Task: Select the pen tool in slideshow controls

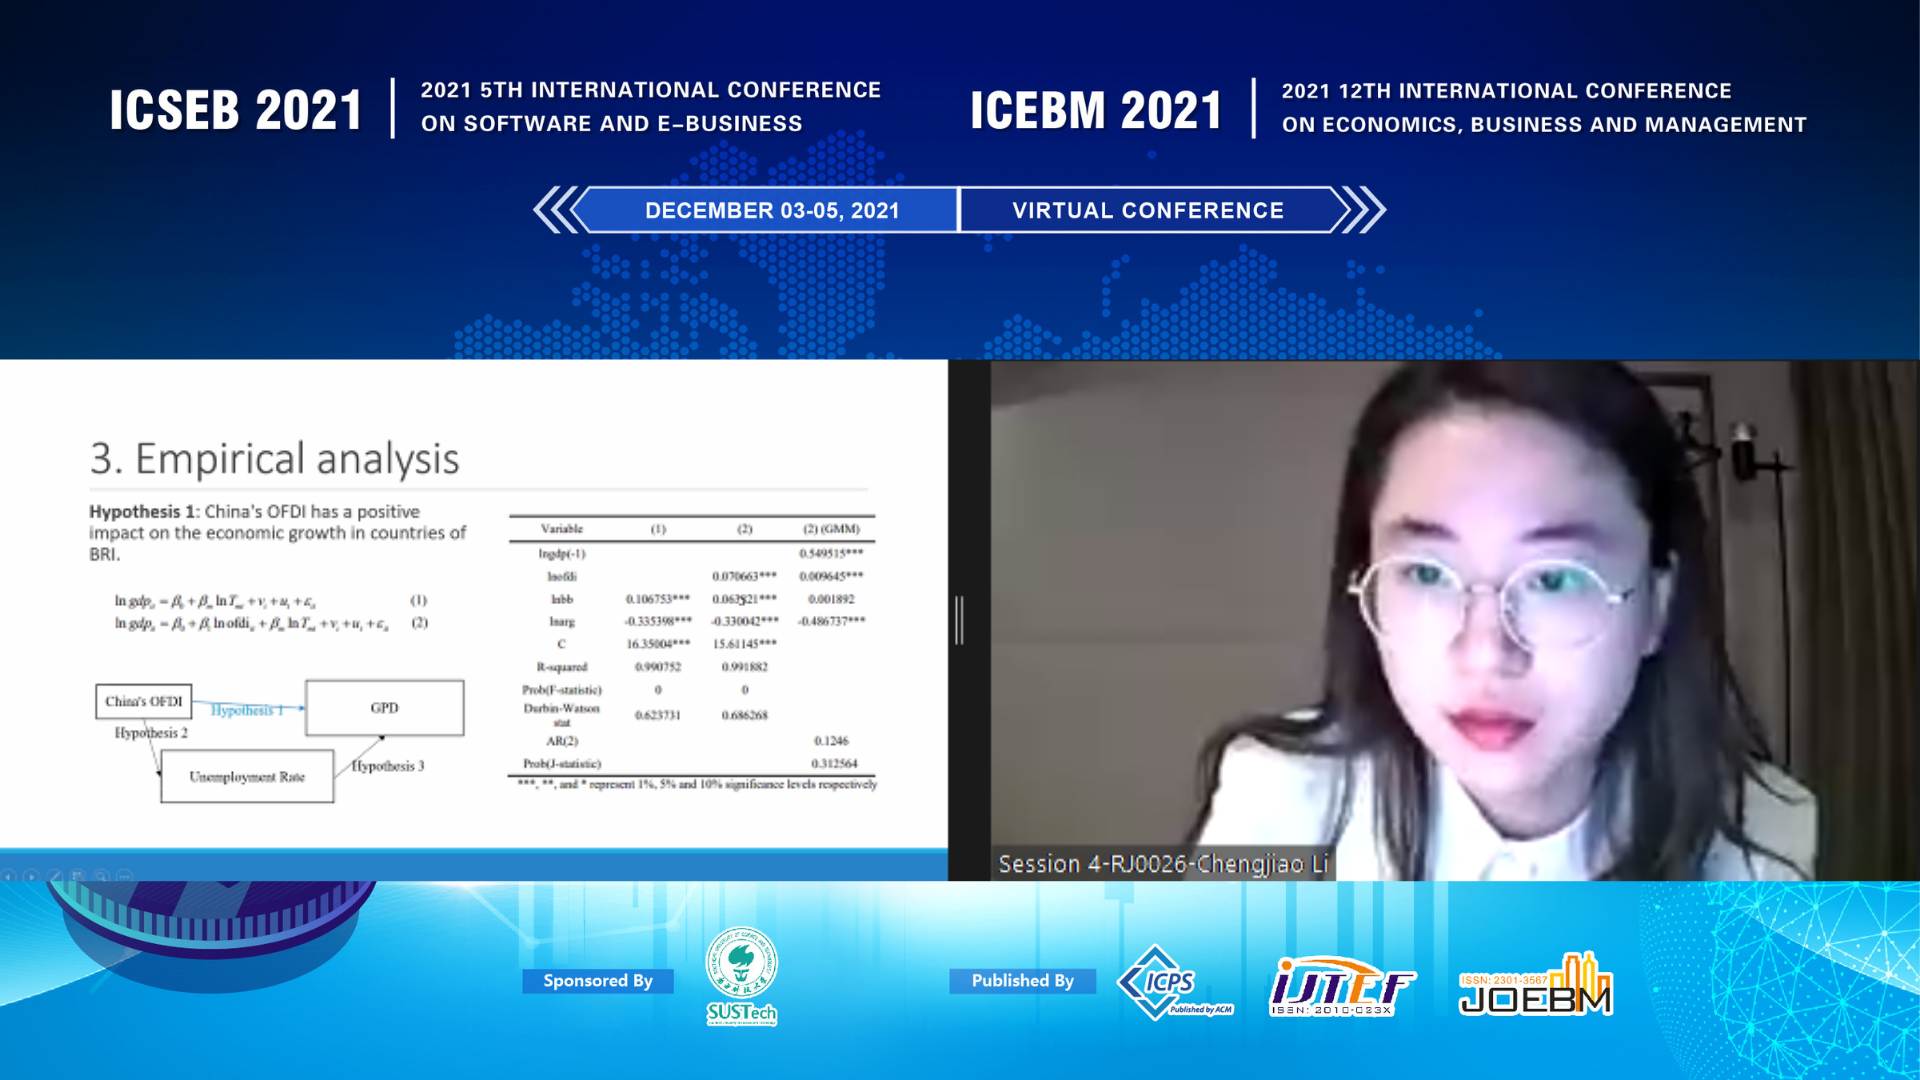Action: point(55,876)
